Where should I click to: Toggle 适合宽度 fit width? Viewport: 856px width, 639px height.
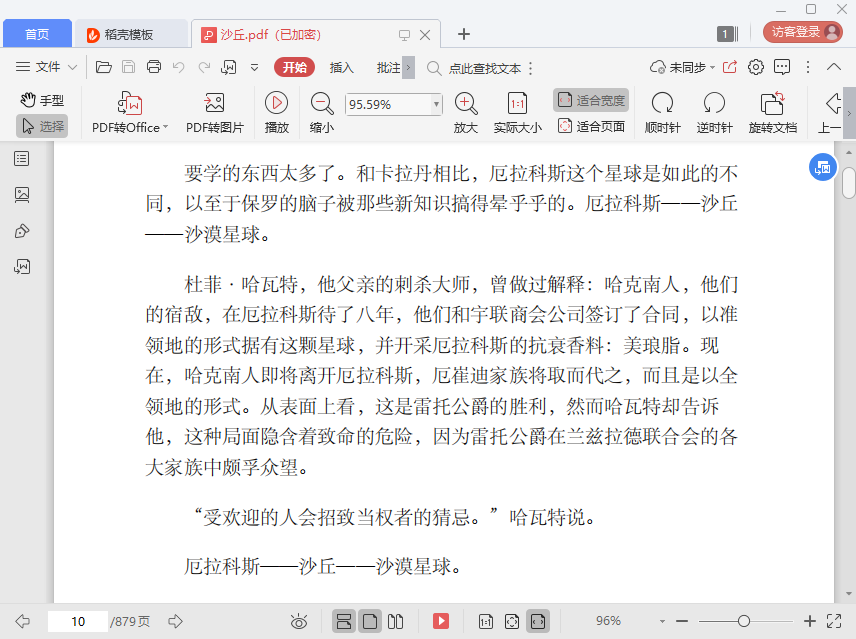pyautogui.click(x=591, y=100)
